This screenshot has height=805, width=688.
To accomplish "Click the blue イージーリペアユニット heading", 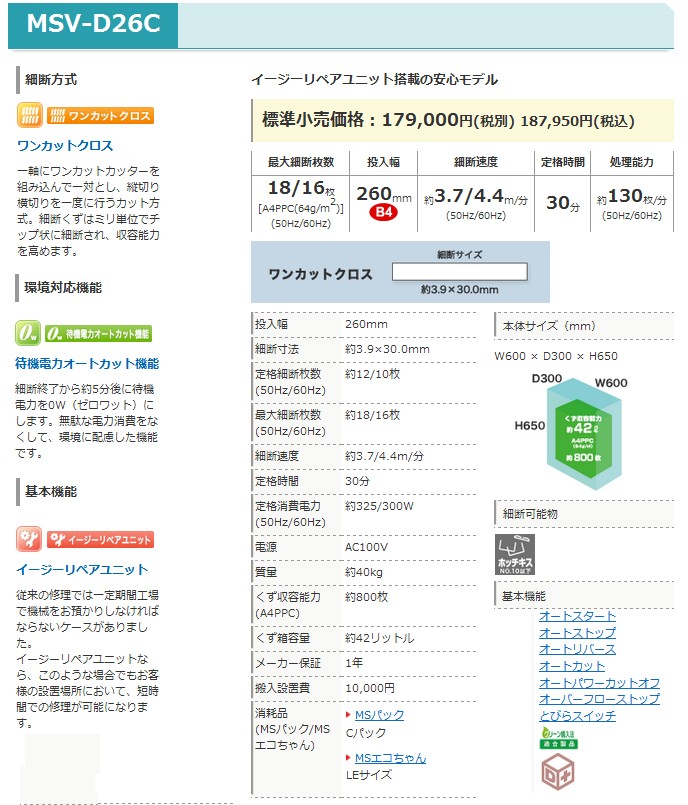I will click(x=82, y=569).
